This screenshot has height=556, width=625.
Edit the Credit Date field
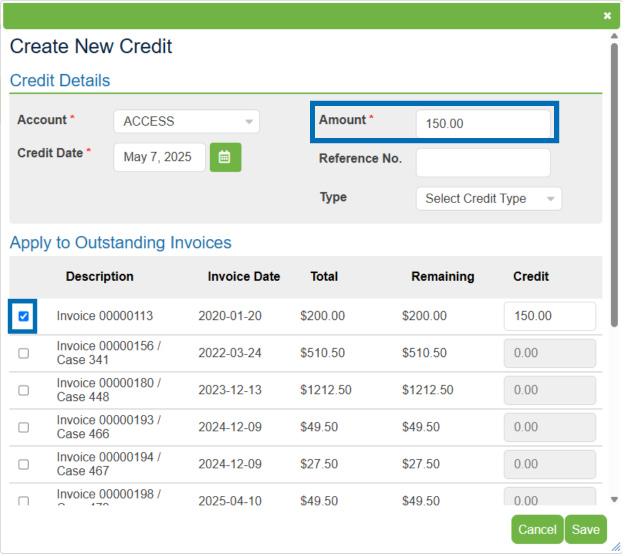click(158, 157)
